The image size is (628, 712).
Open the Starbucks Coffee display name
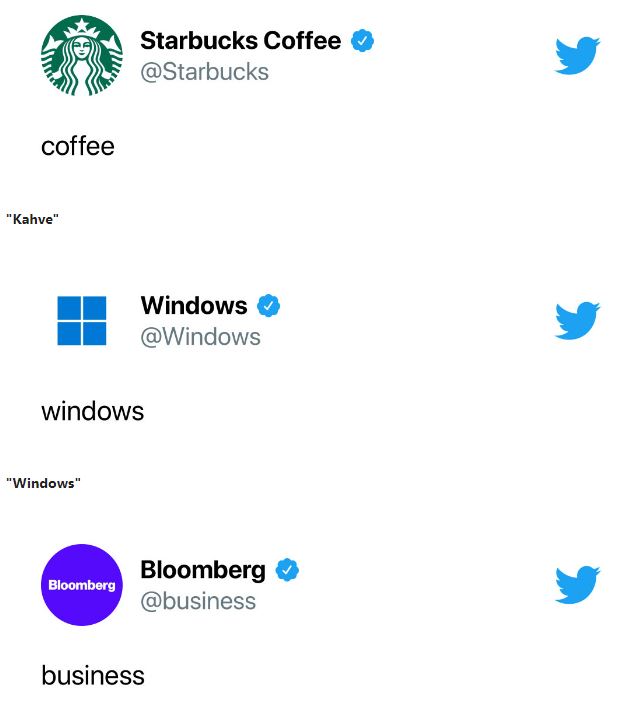coord(240,41)
